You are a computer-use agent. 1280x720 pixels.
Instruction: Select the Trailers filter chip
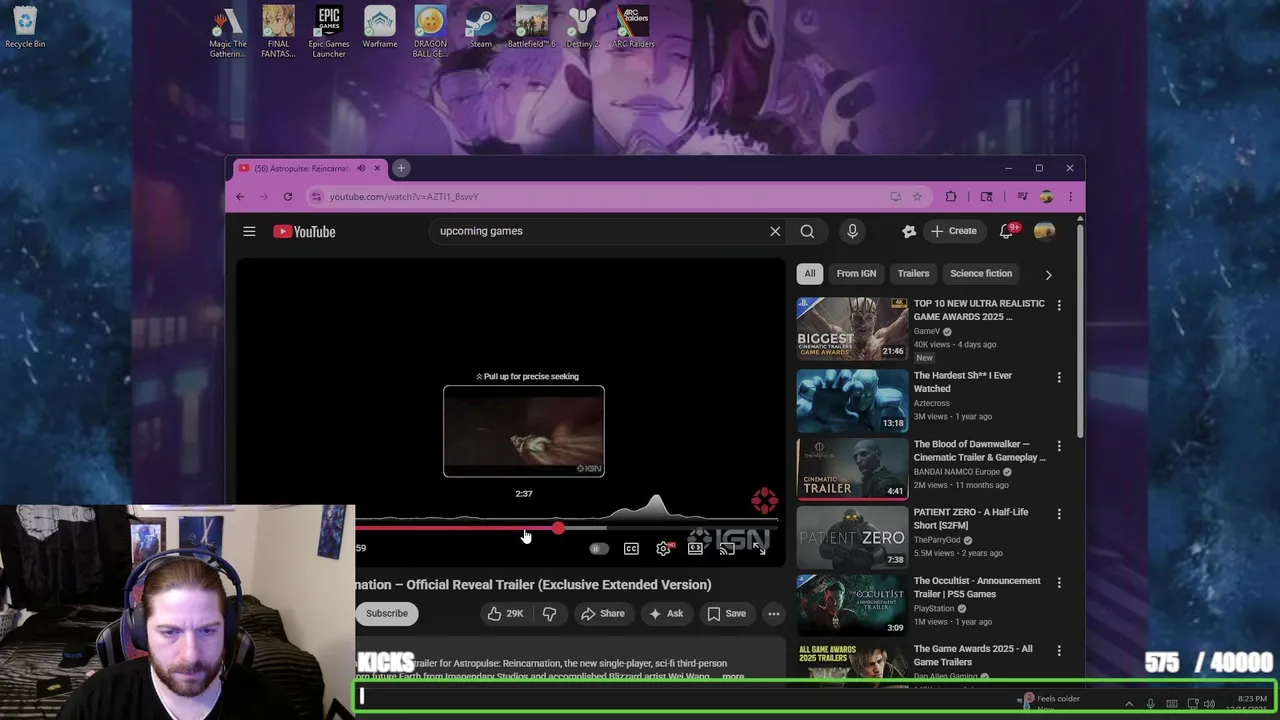point(913,274)
